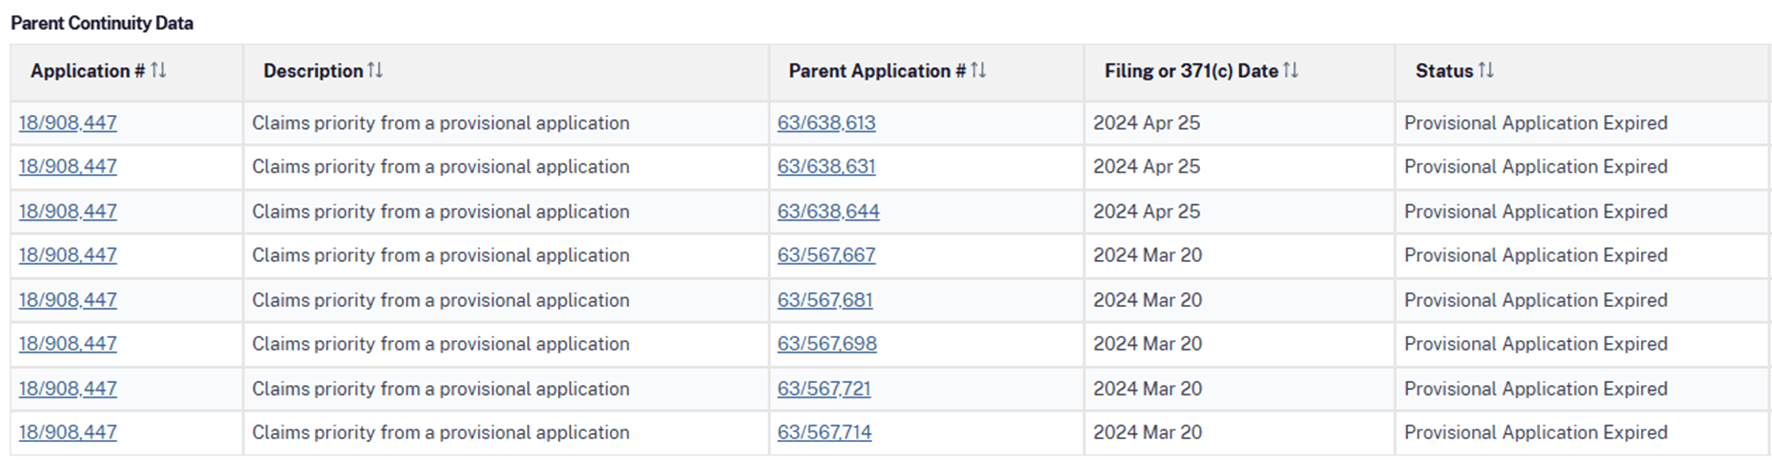Open provisional application 63/567,667
Image resolution: width=1772 pixels, height=460 pixels.
[826, 255]
